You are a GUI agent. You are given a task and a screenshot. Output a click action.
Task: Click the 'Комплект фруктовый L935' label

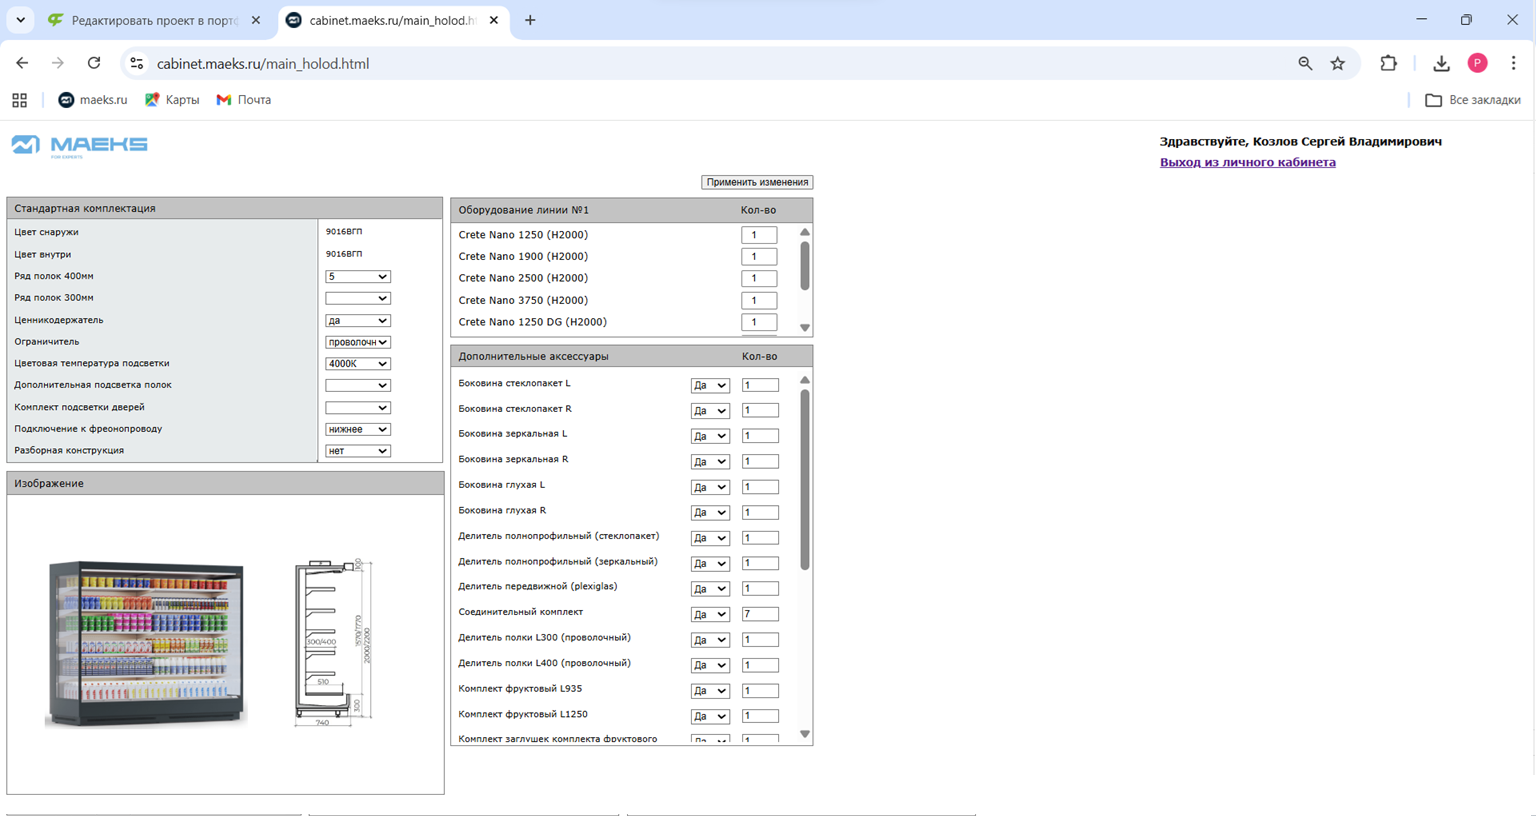pos(520,689)
